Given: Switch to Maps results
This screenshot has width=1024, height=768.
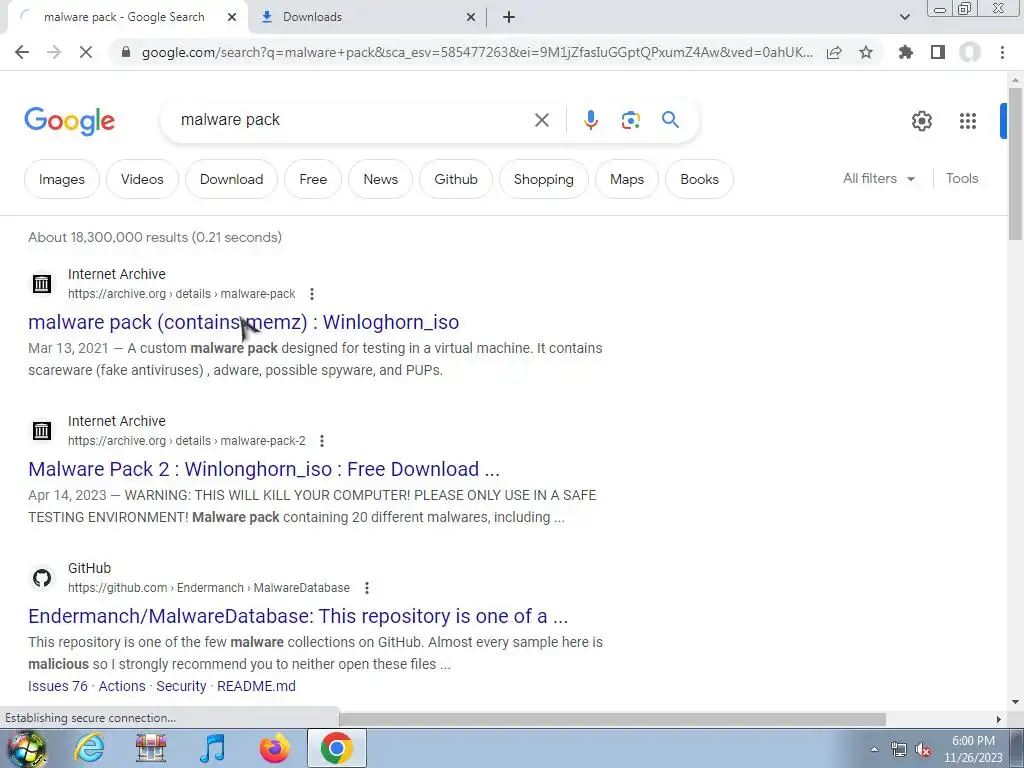Looking at the screenshot, I should click(627, 179).
